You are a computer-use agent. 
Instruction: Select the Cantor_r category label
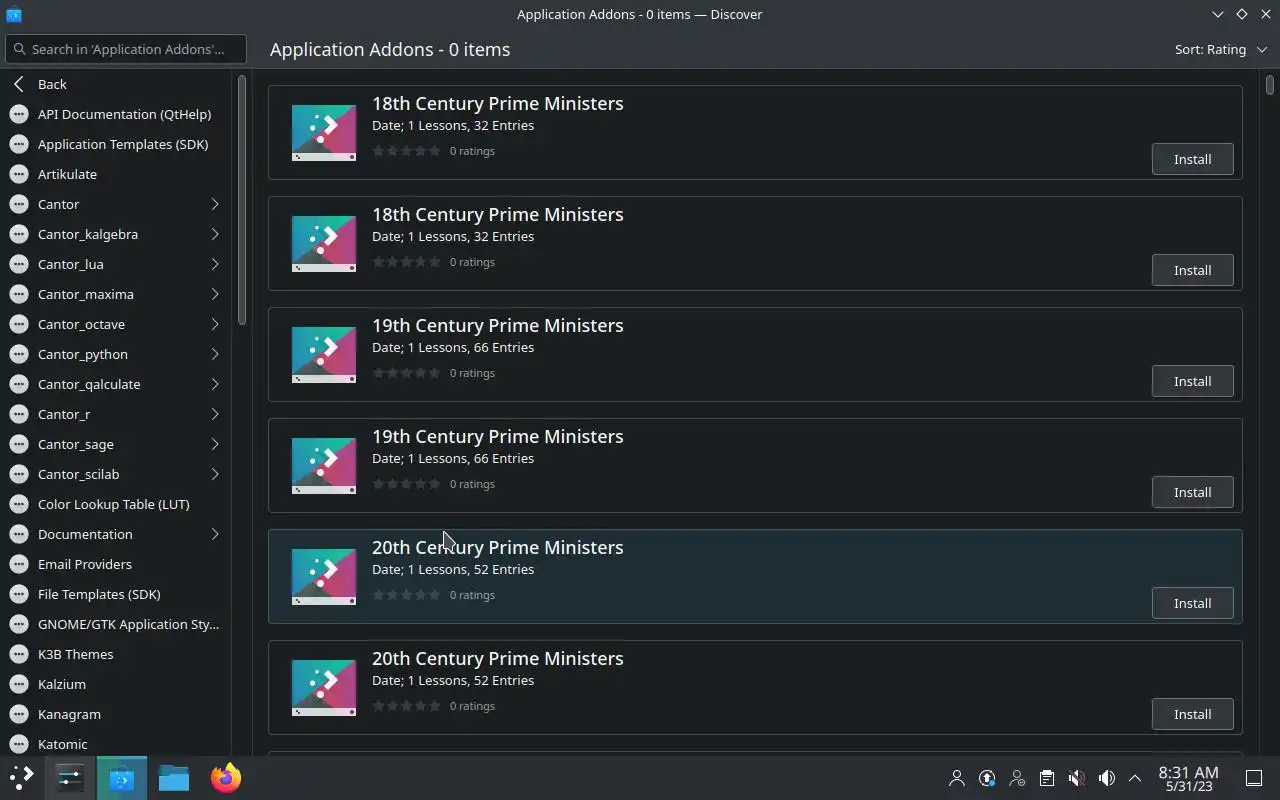pyautogui.click(x=64, y=414)
